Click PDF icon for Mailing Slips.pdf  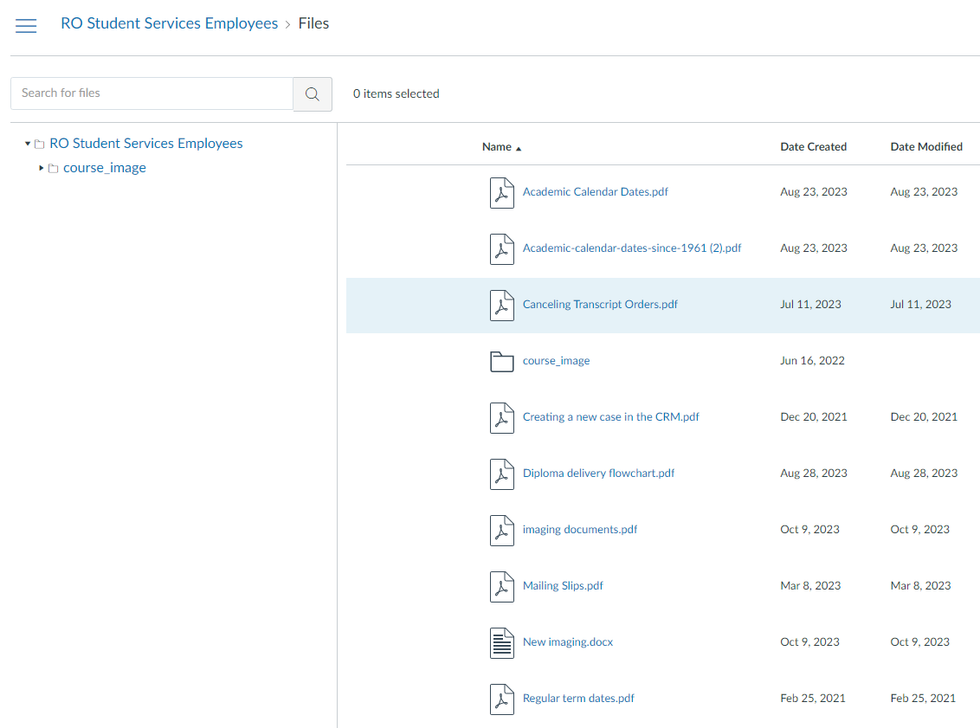pyautogui.click(x=502, y=586)
